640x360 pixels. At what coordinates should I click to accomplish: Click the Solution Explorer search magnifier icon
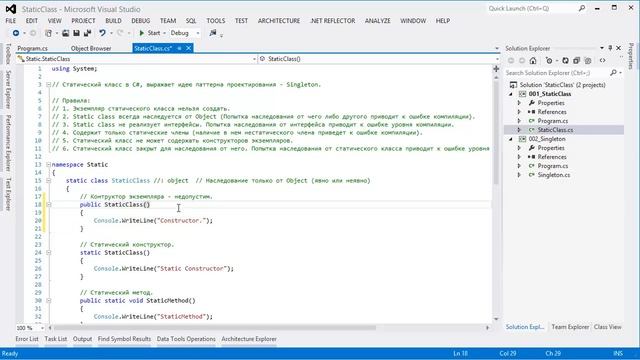click(x=613, y=73)
